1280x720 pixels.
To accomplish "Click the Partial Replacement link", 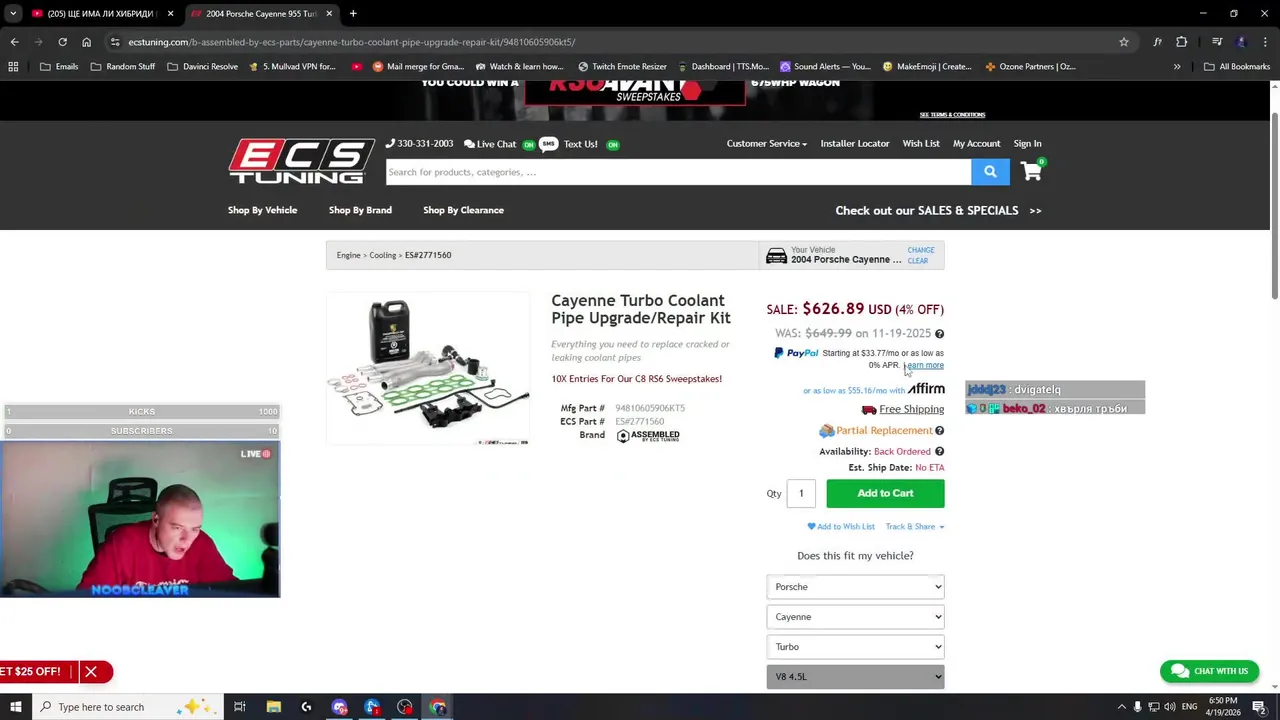I will pyautogui.click(x=884, y=431).
